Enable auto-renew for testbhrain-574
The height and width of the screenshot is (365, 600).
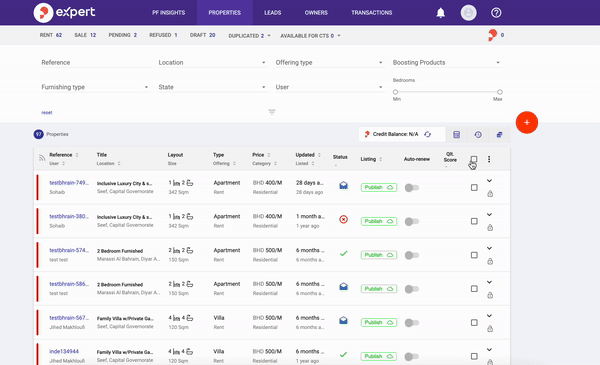point(412,255)
